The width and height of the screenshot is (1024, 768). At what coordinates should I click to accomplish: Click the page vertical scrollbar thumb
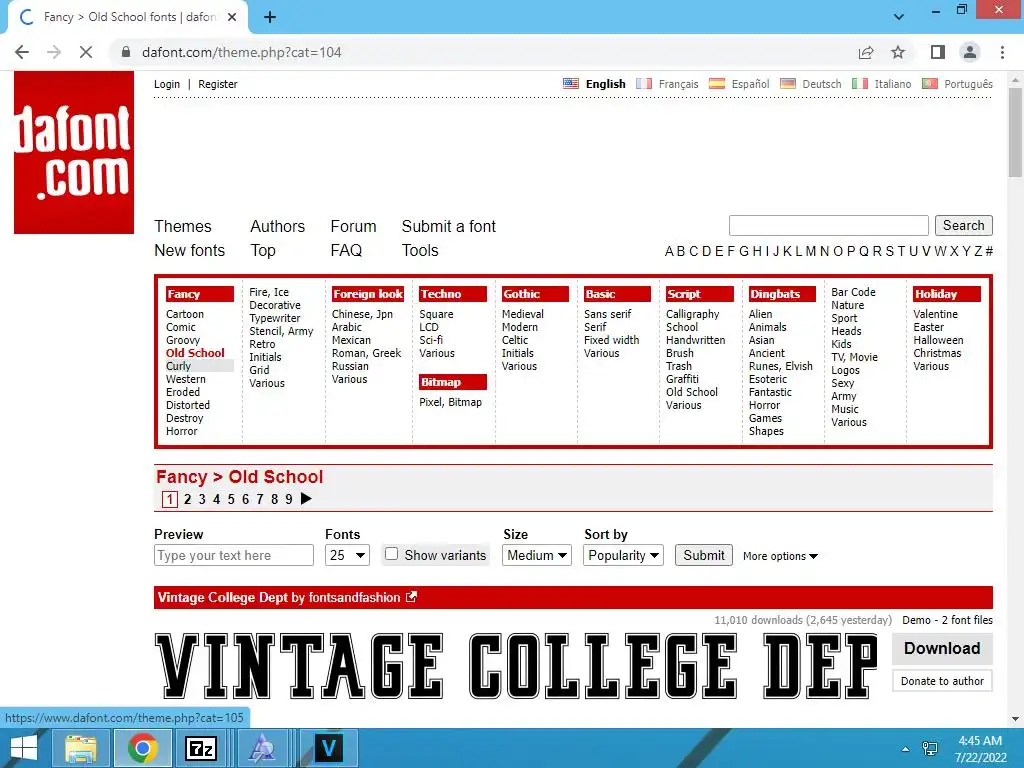1015,132
